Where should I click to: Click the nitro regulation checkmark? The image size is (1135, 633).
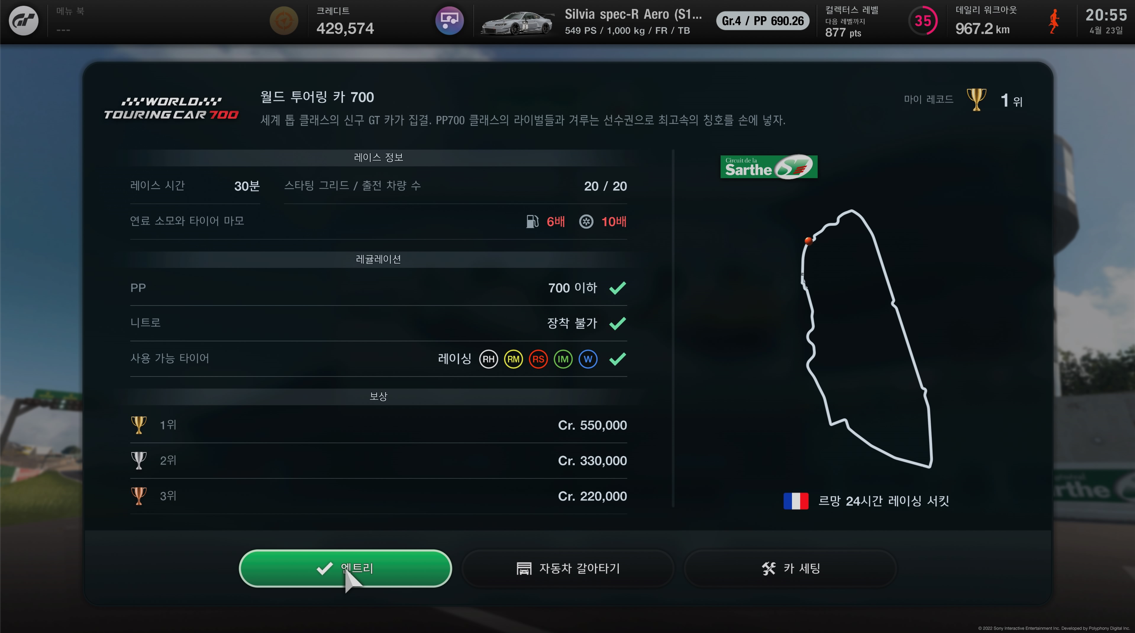pos(617,324)
